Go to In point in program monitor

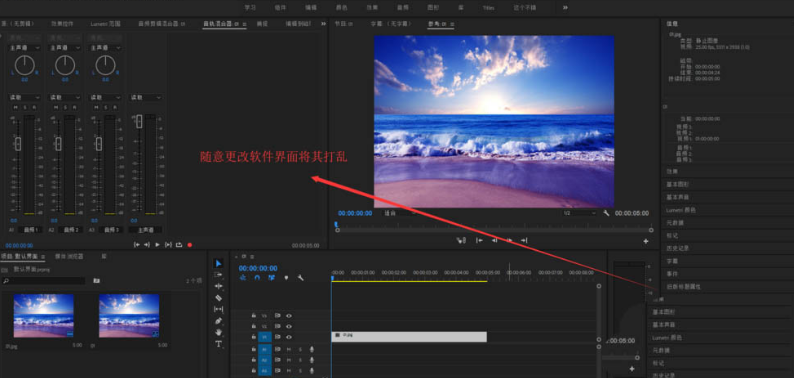(x=479, y=241)
